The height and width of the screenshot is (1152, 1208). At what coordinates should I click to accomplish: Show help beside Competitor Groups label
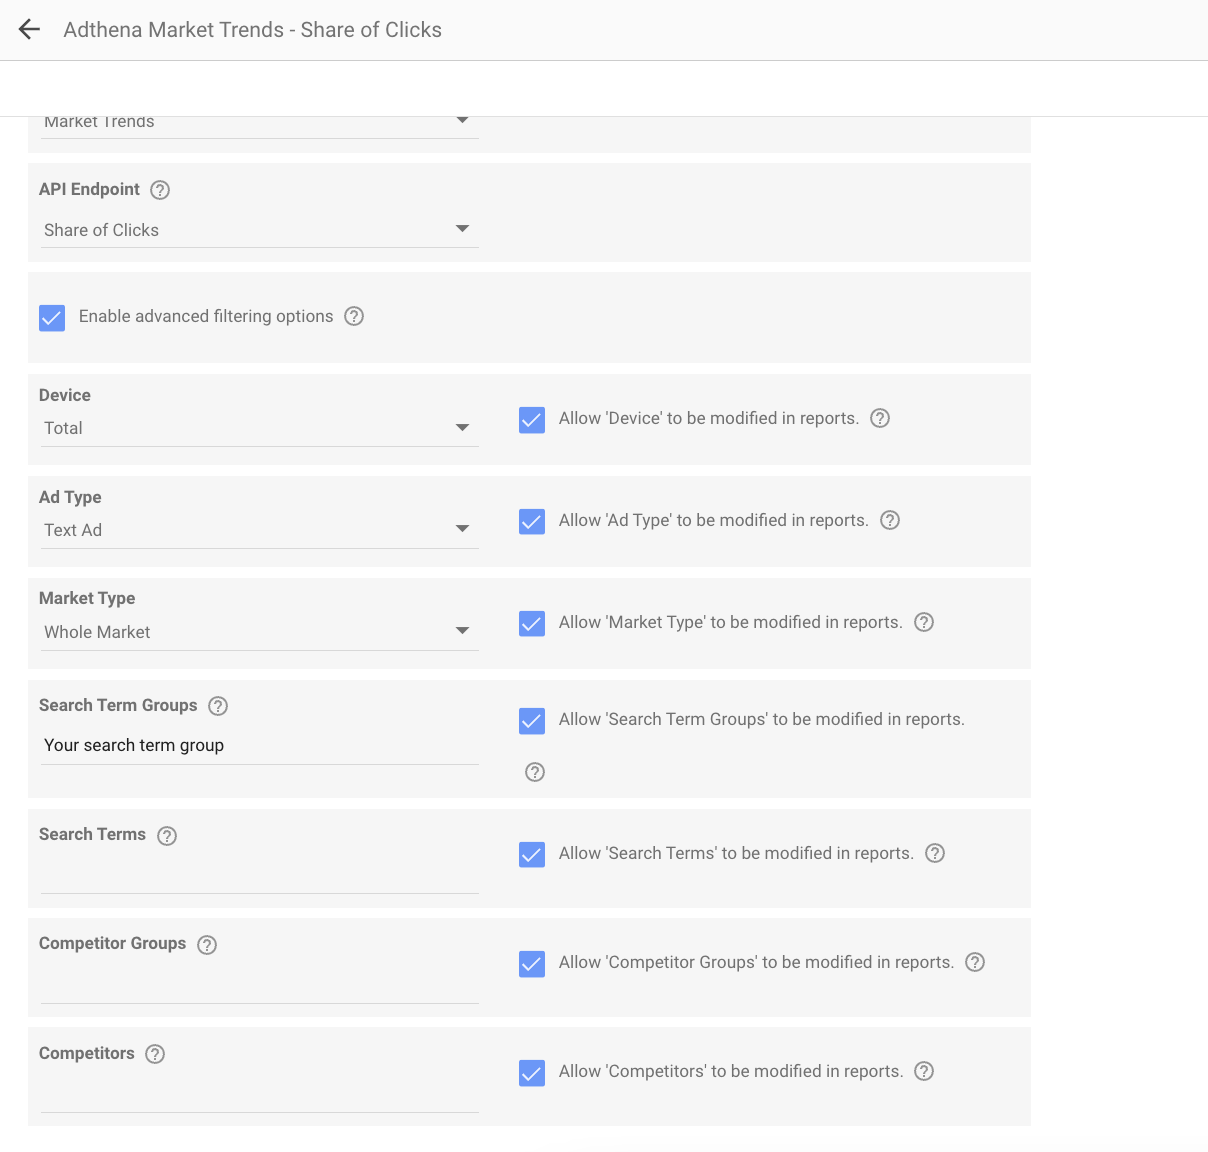point(207,945)
